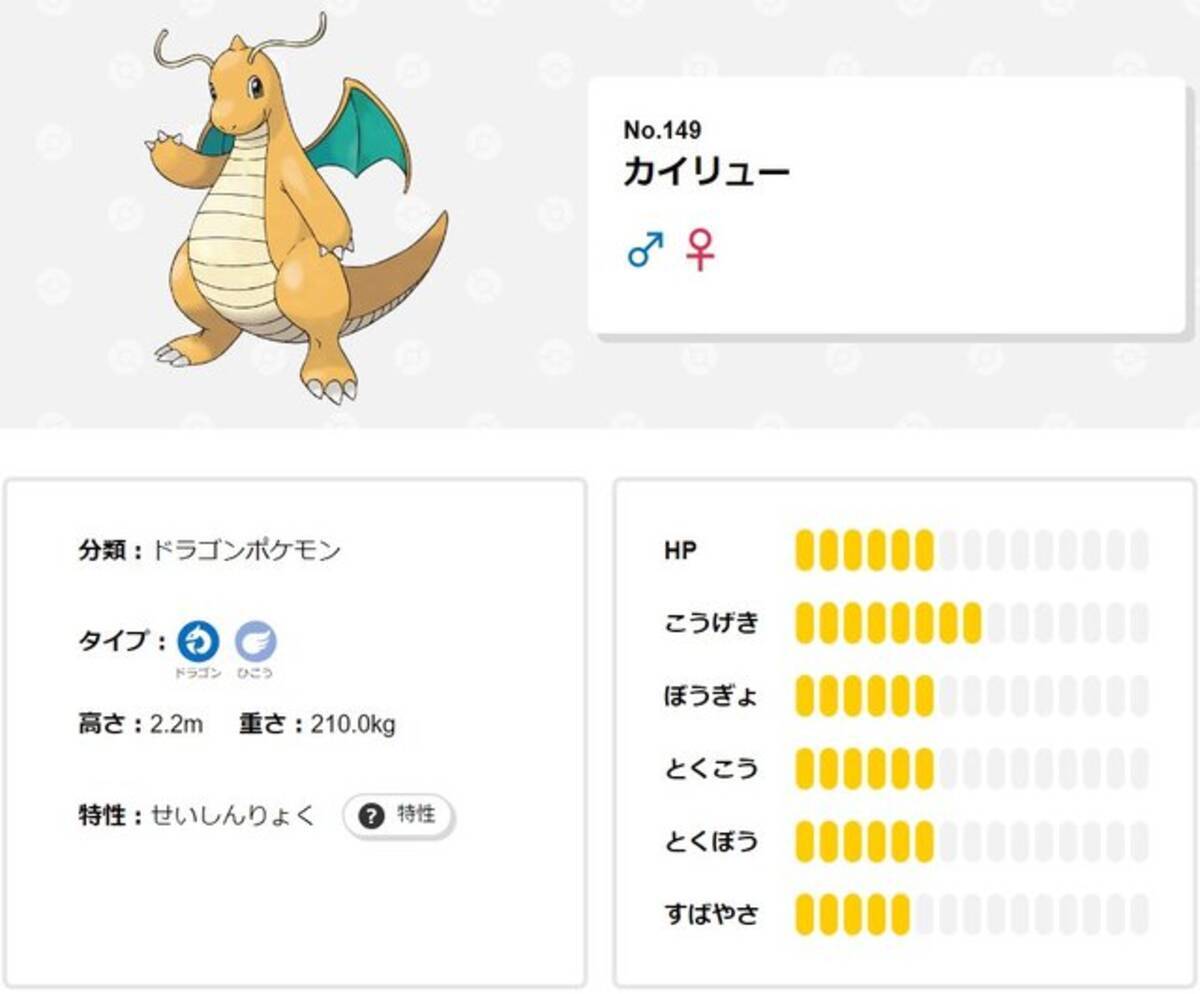Click the Dragonite artwork image
Image resolution: width=1200 pixels, height=994 pixels.
pos(292,210)
